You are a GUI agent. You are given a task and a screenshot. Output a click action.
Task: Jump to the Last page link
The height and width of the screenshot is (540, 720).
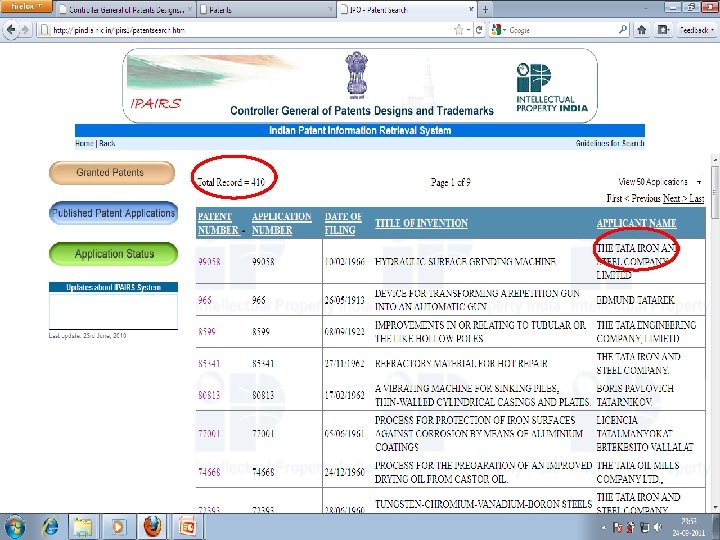click(697, 198)
